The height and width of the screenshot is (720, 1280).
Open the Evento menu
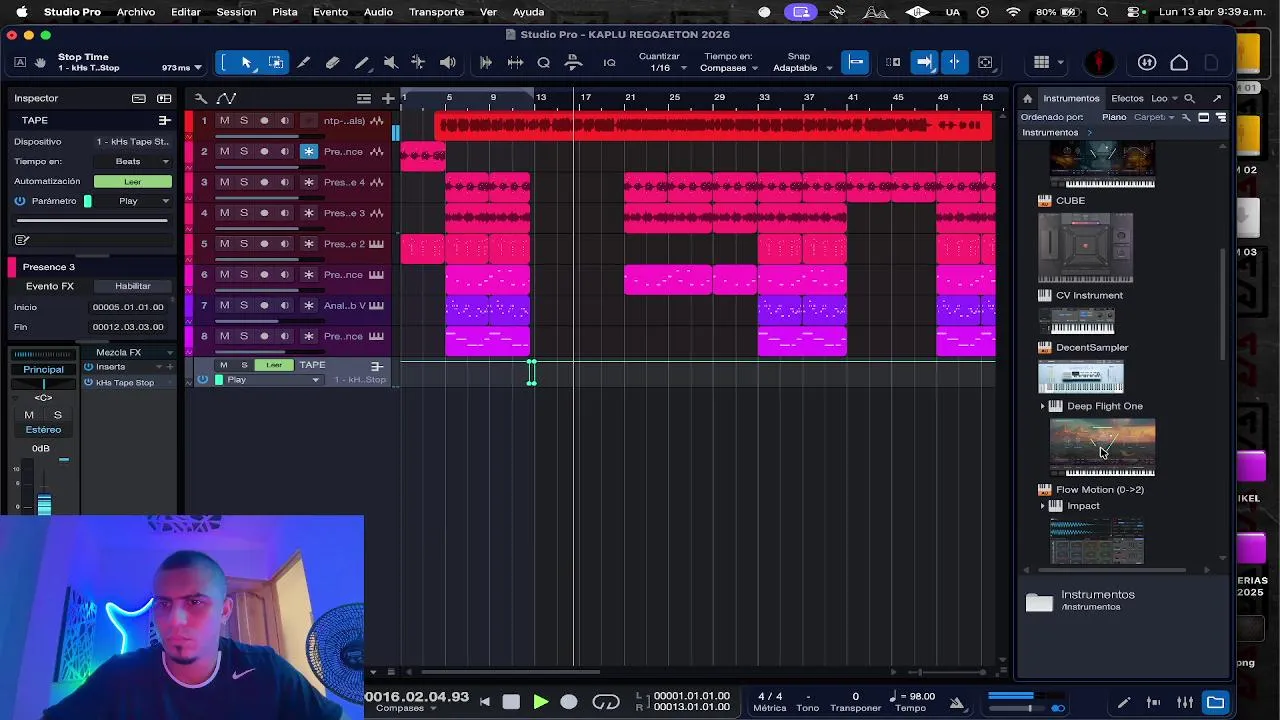pos(330,12)
